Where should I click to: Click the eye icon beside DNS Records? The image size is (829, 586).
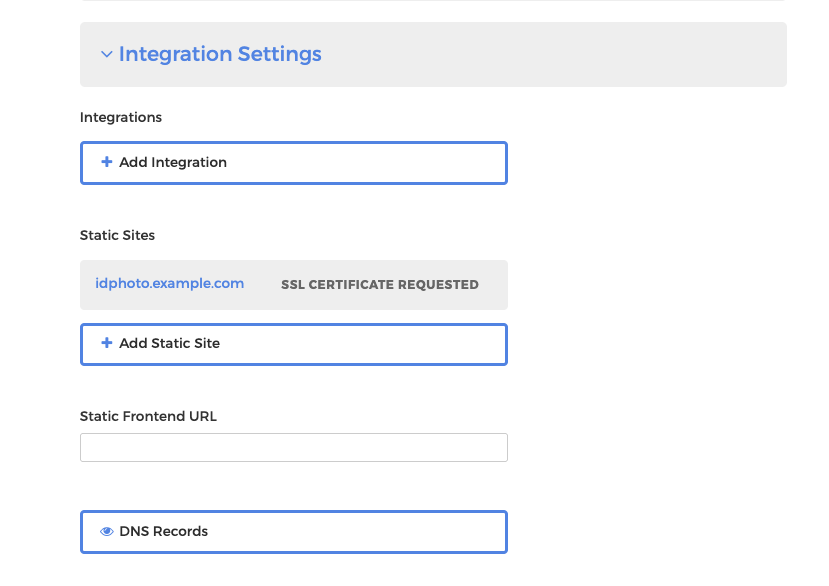(x=106, y=532)
